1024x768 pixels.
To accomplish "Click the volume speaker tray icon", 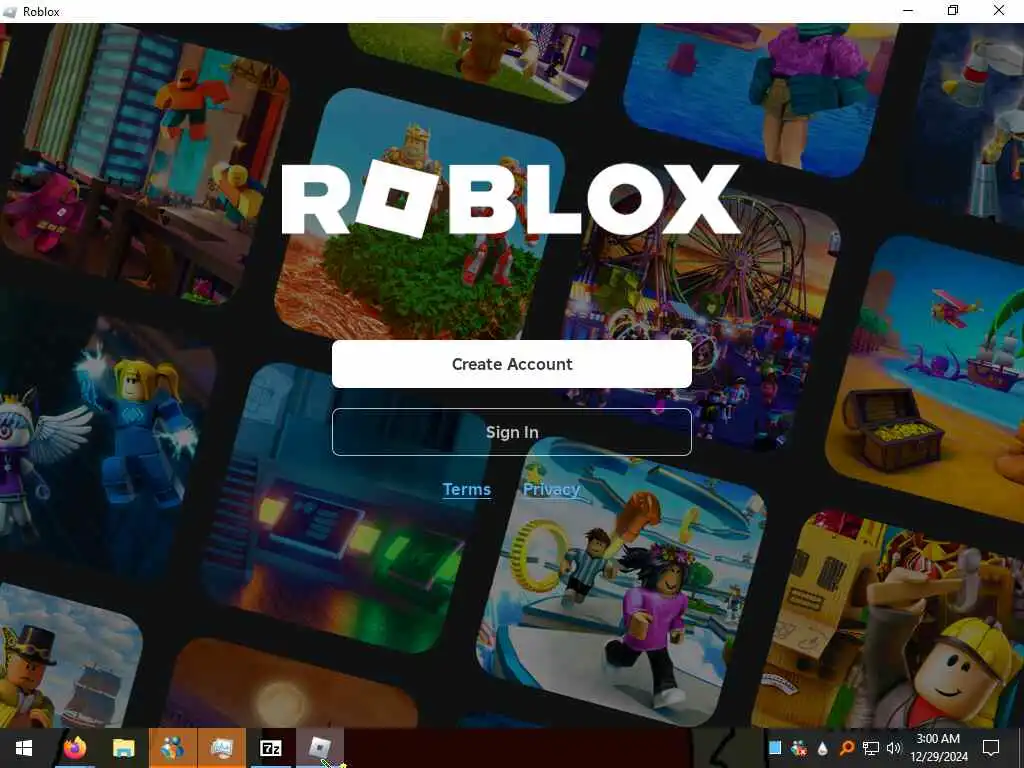I will 894,748.
